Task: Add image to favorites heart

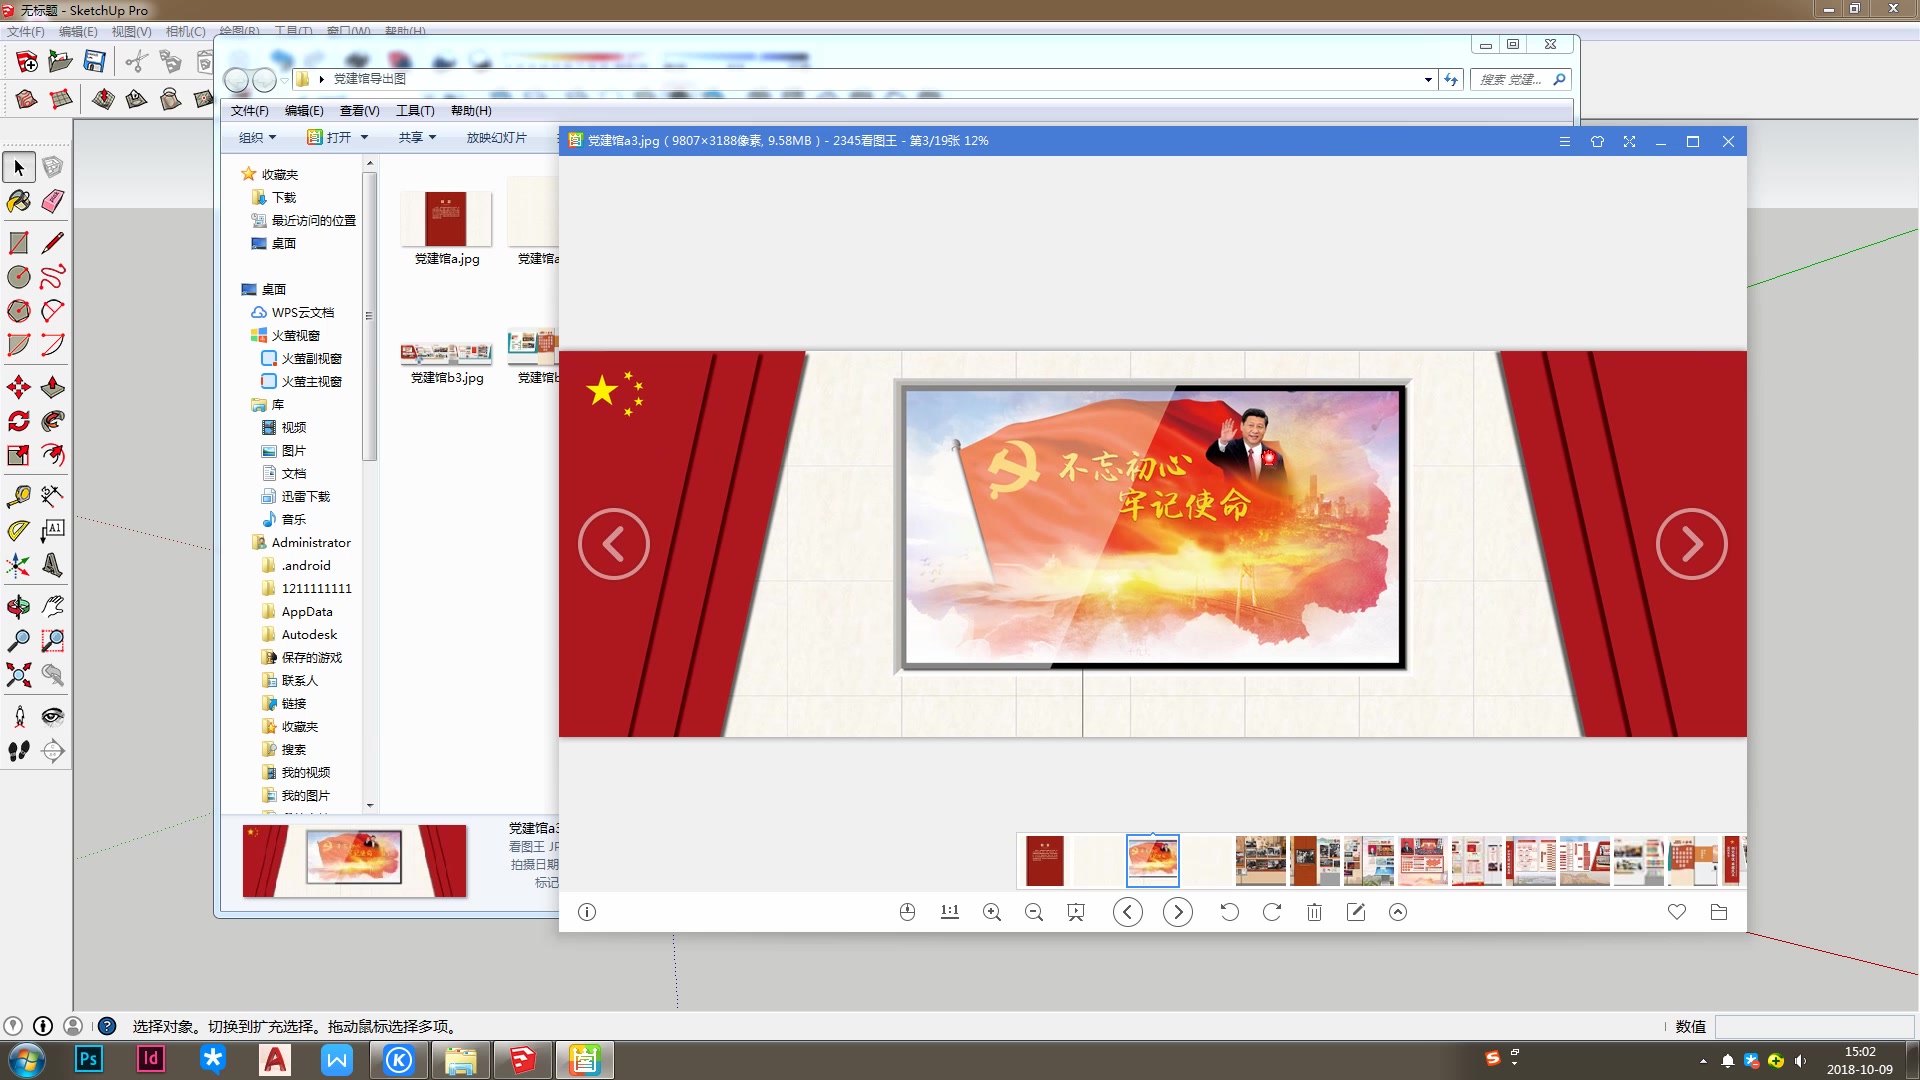Action: click(1677, 912)
